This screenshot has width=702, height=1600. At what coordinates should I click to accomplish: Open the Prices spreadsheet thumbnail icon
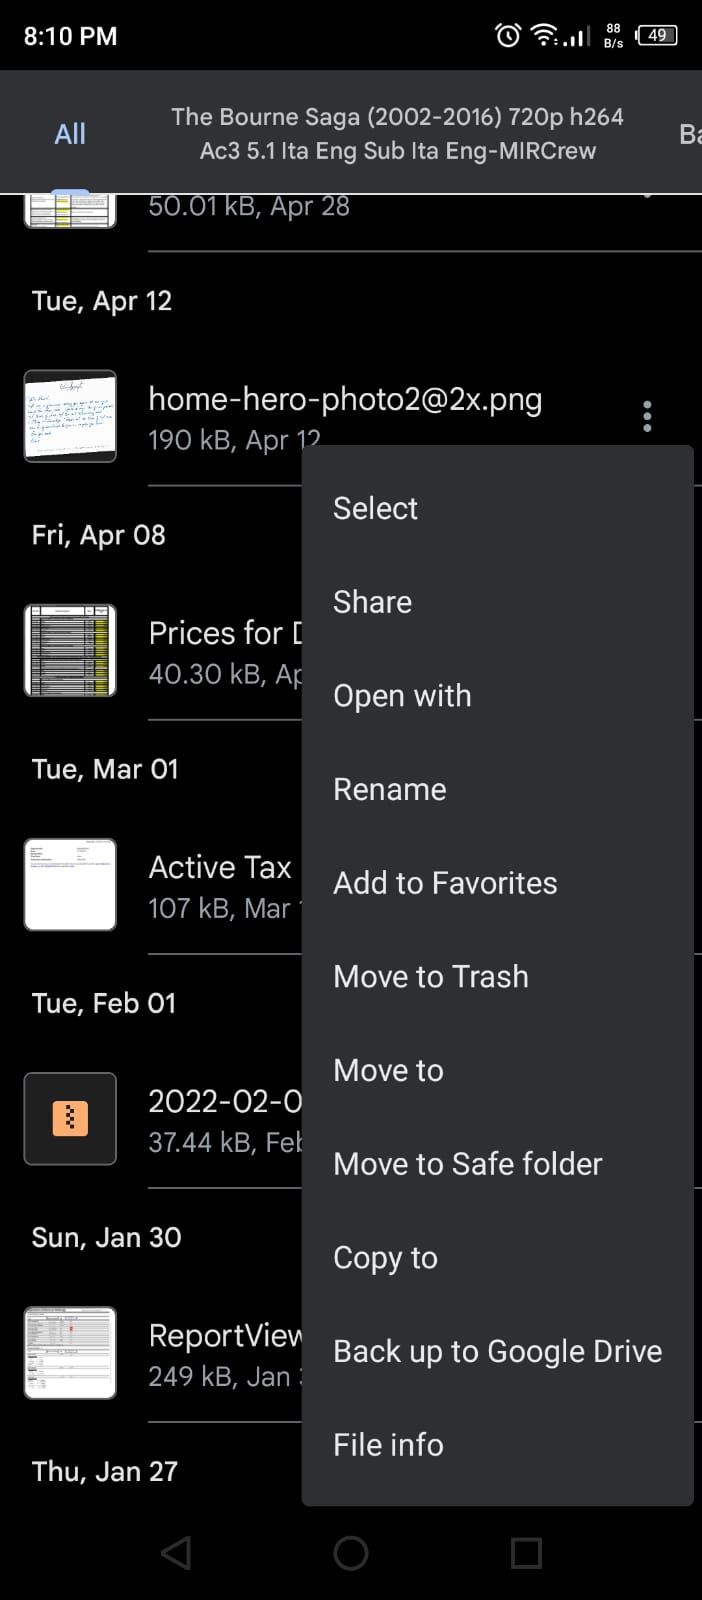[70, 650]
